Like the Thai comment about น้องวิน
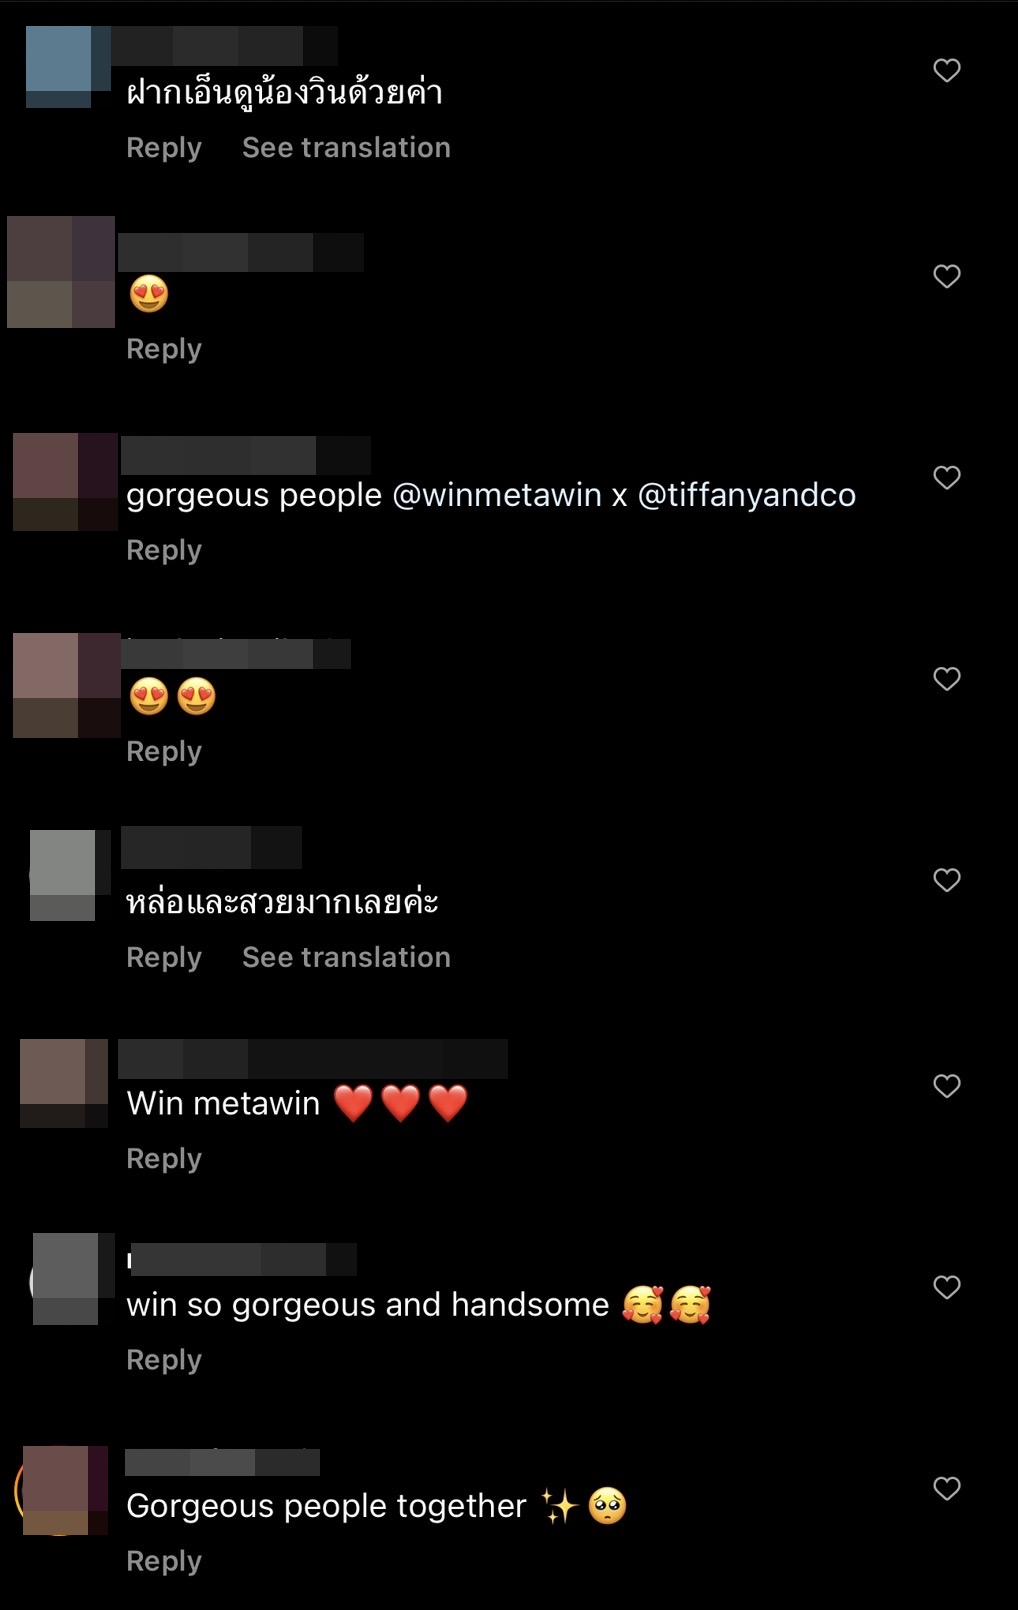The image size is (1018, 1610). 946,70
